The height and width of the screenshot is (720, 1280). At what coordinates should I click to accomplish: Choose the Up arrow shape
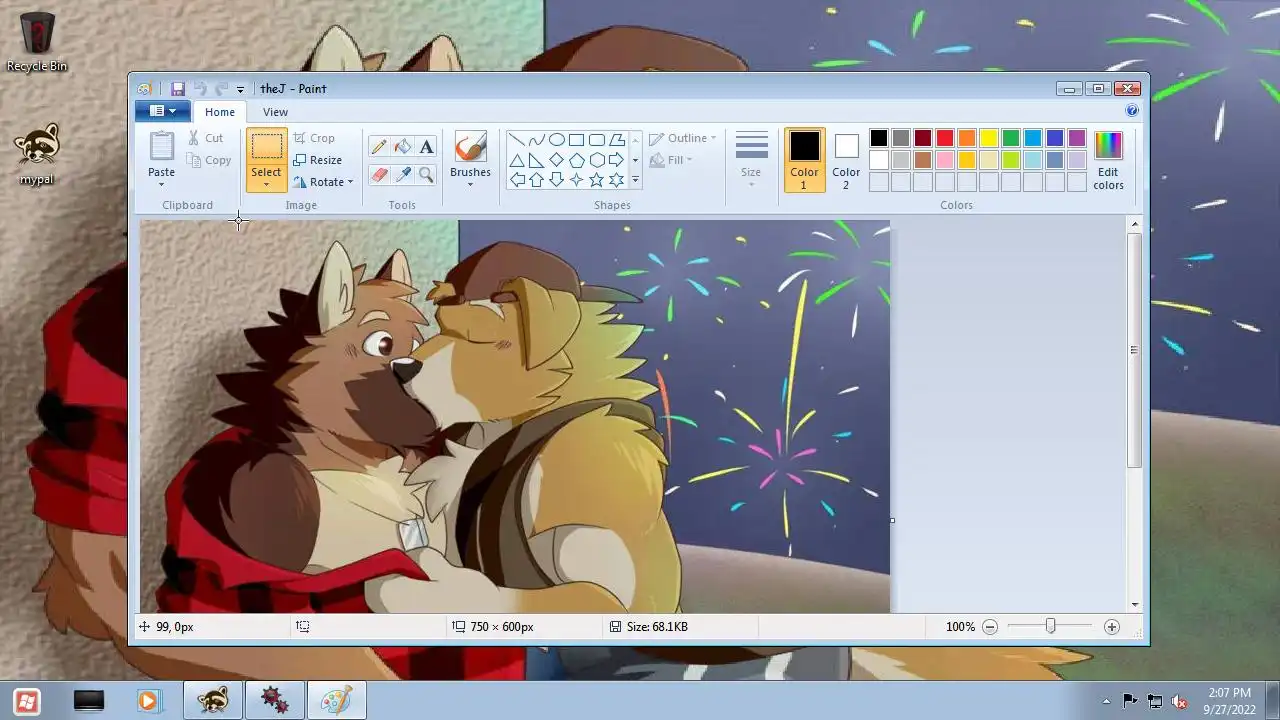(x=537, y=180)
